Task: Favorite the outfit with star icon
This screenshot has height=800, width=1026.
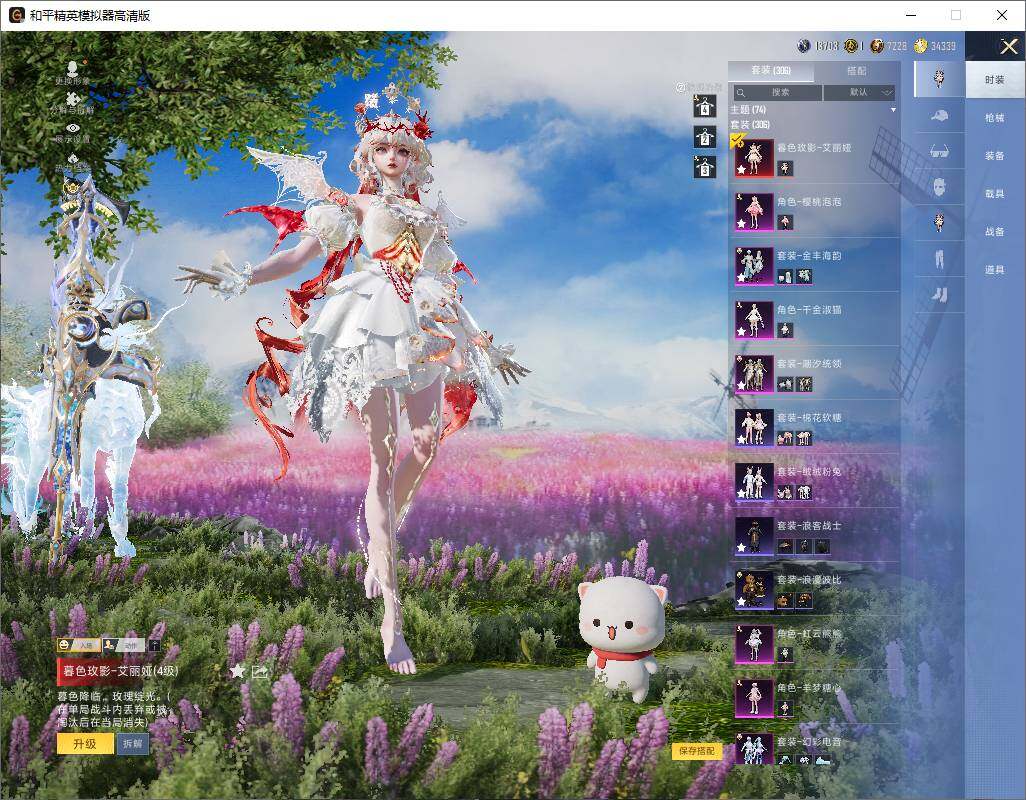Action: [x=238, y=670]
